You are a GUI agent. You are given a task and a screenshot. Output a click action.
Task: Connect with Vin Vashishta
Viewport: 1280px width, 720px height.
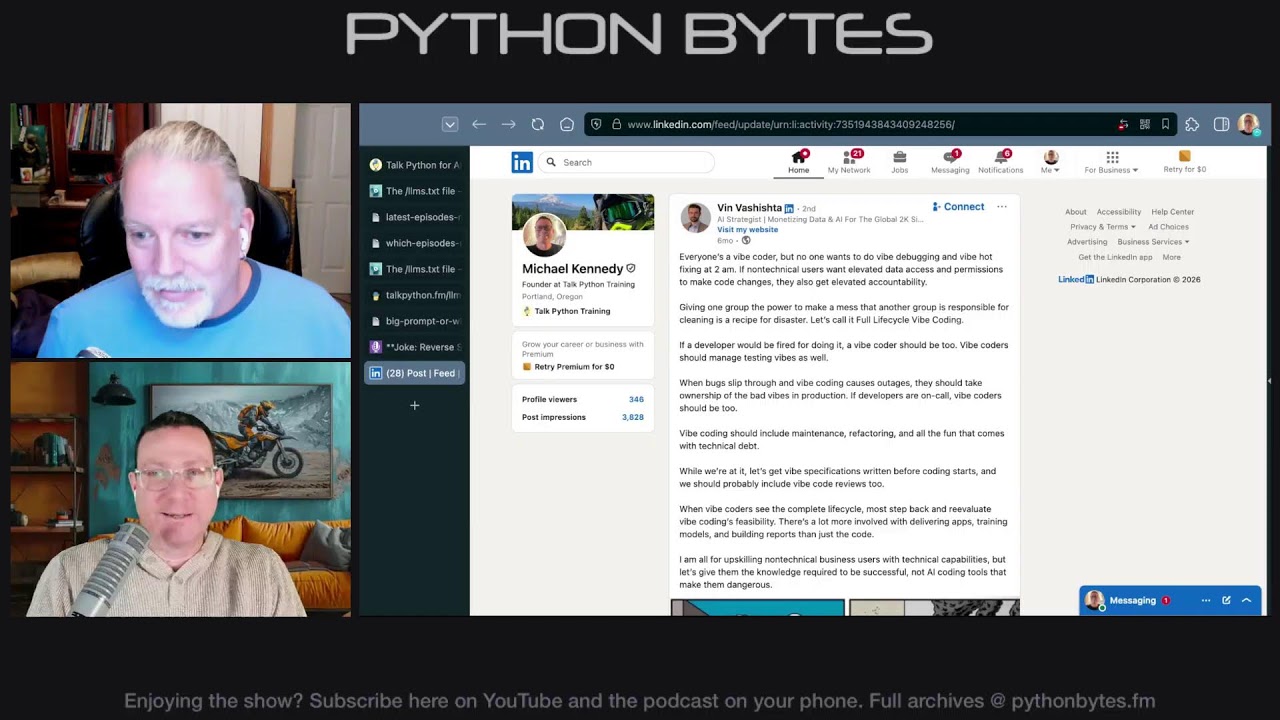point(958,207)
